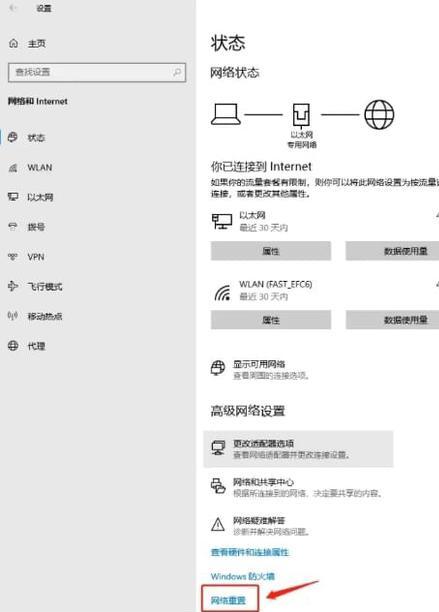Click 属性 button under WLAN (FAST_EFC6)
Screen dimensions: 439x612
(271, 320)
